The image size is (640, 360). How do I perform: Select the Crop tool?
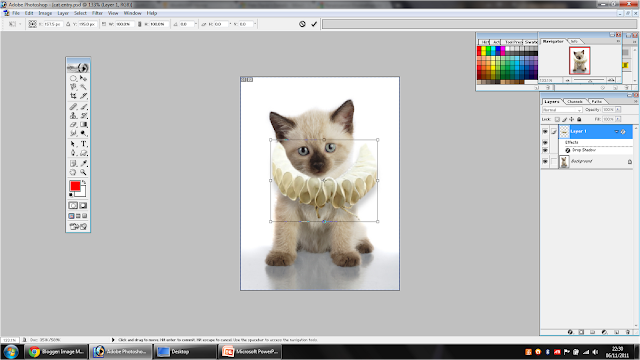pyautogui.click(x=73, y=96)
